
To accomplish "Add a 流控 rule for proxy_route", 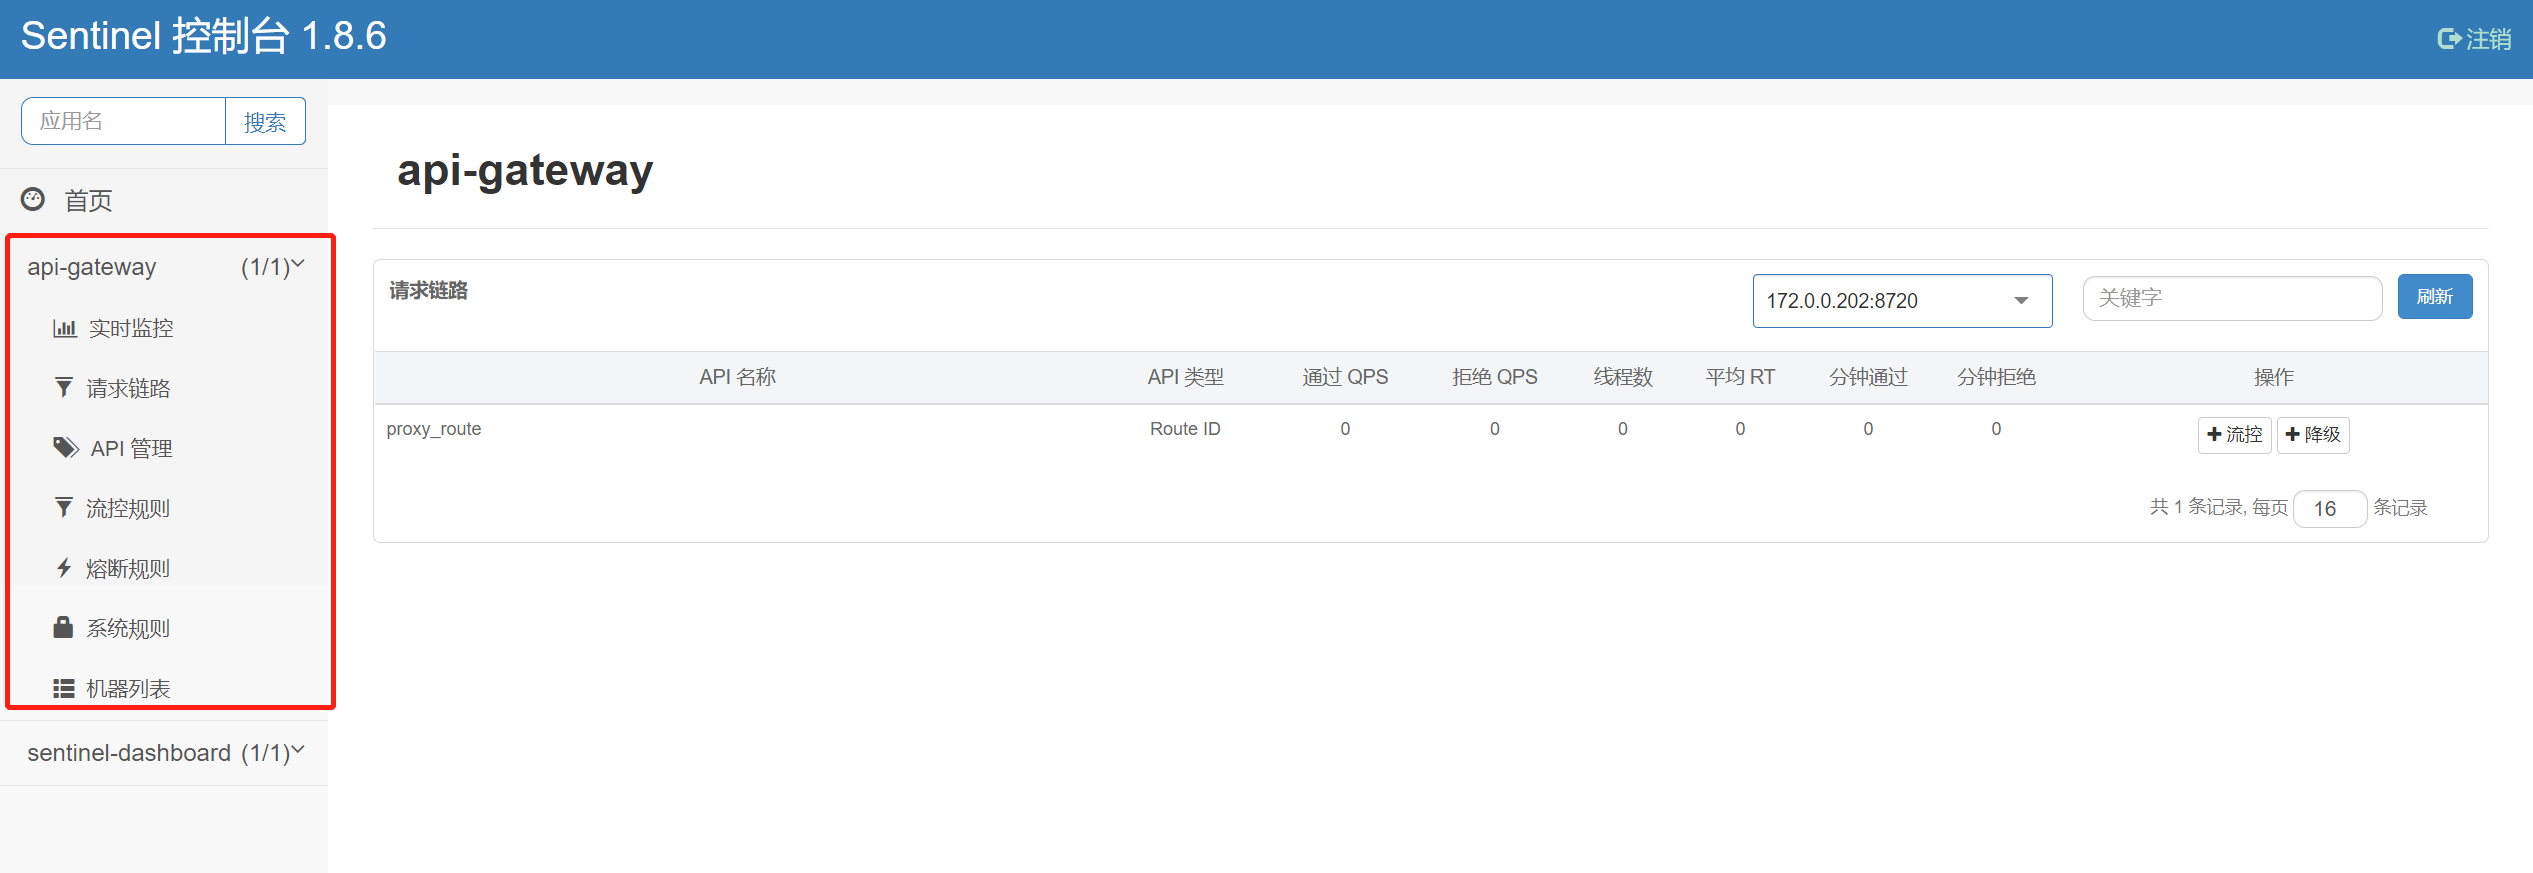I will point(2235,435).
